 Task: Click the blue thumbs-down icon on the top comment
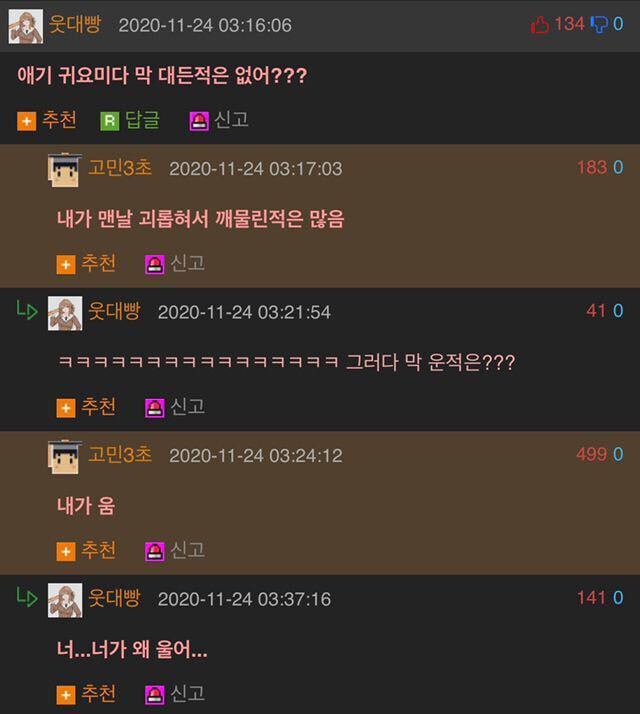[599, 25]
